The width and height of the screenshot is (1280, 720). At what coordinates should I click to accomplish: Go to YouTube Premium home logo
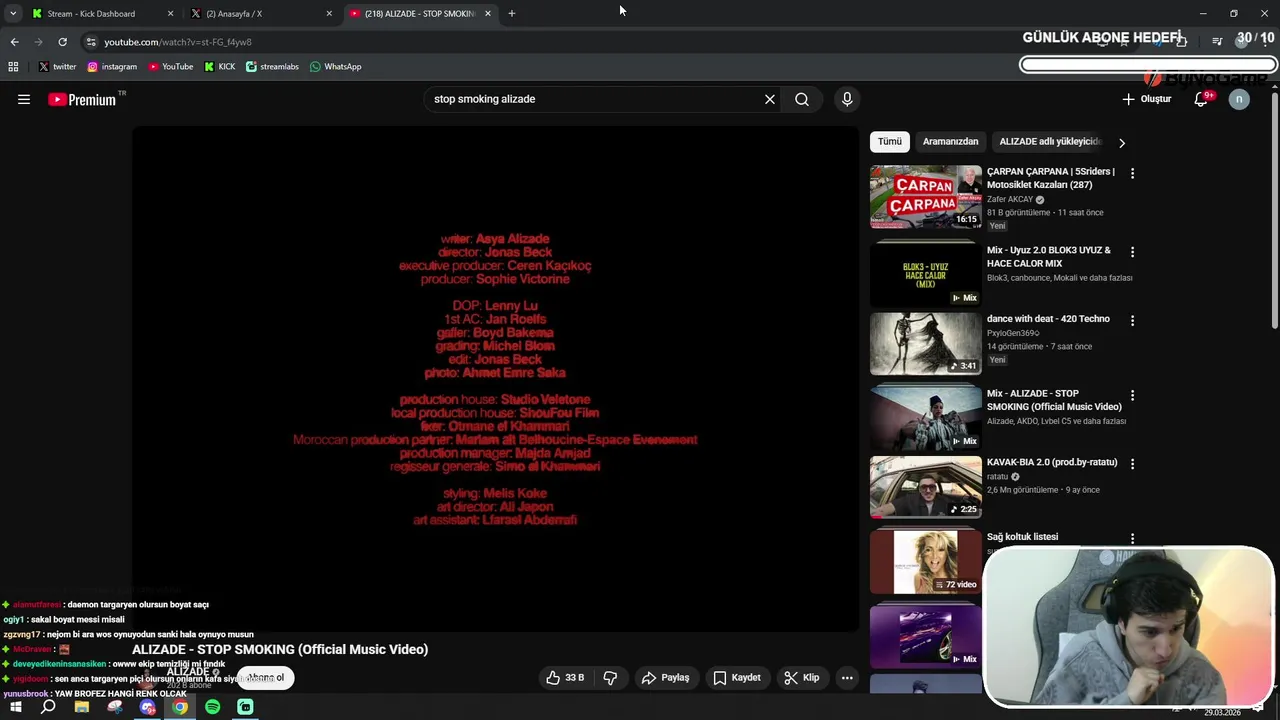pos(82,99)
